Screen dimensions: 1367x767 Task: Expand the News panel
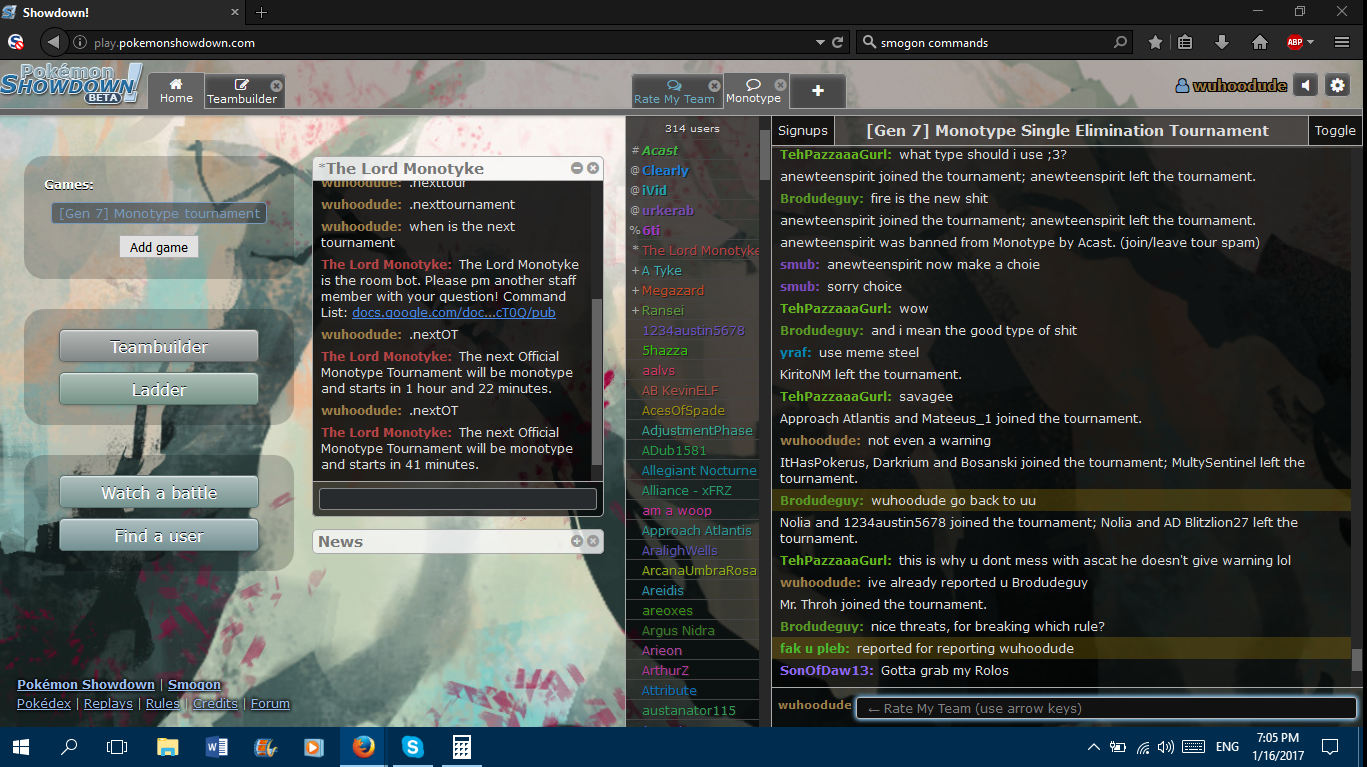tap(577, 541)
